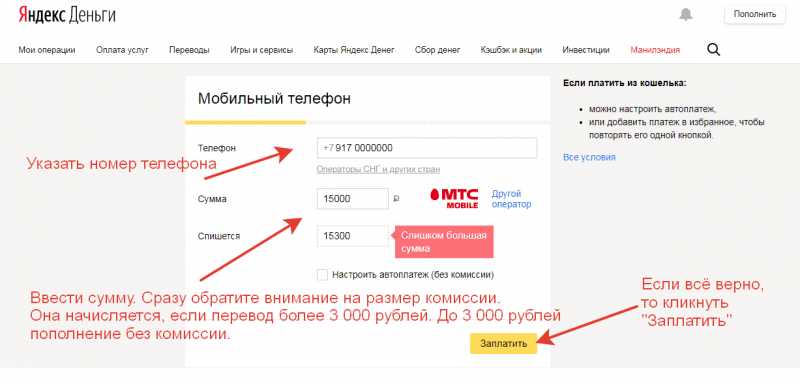Open the notifications bell icon

click(686, 15)
